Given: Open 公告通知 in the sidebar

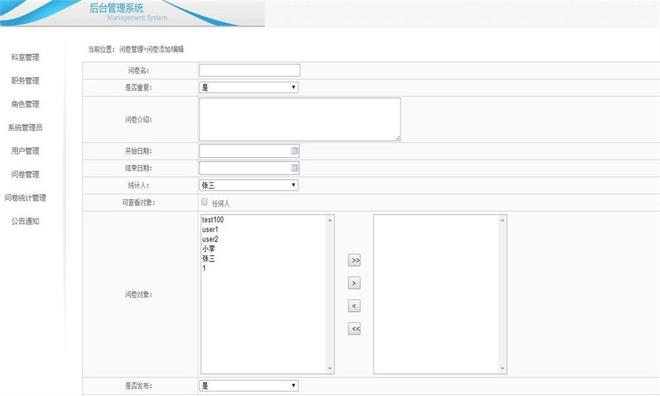Looking at the screenshot, I should click(25, 221).
